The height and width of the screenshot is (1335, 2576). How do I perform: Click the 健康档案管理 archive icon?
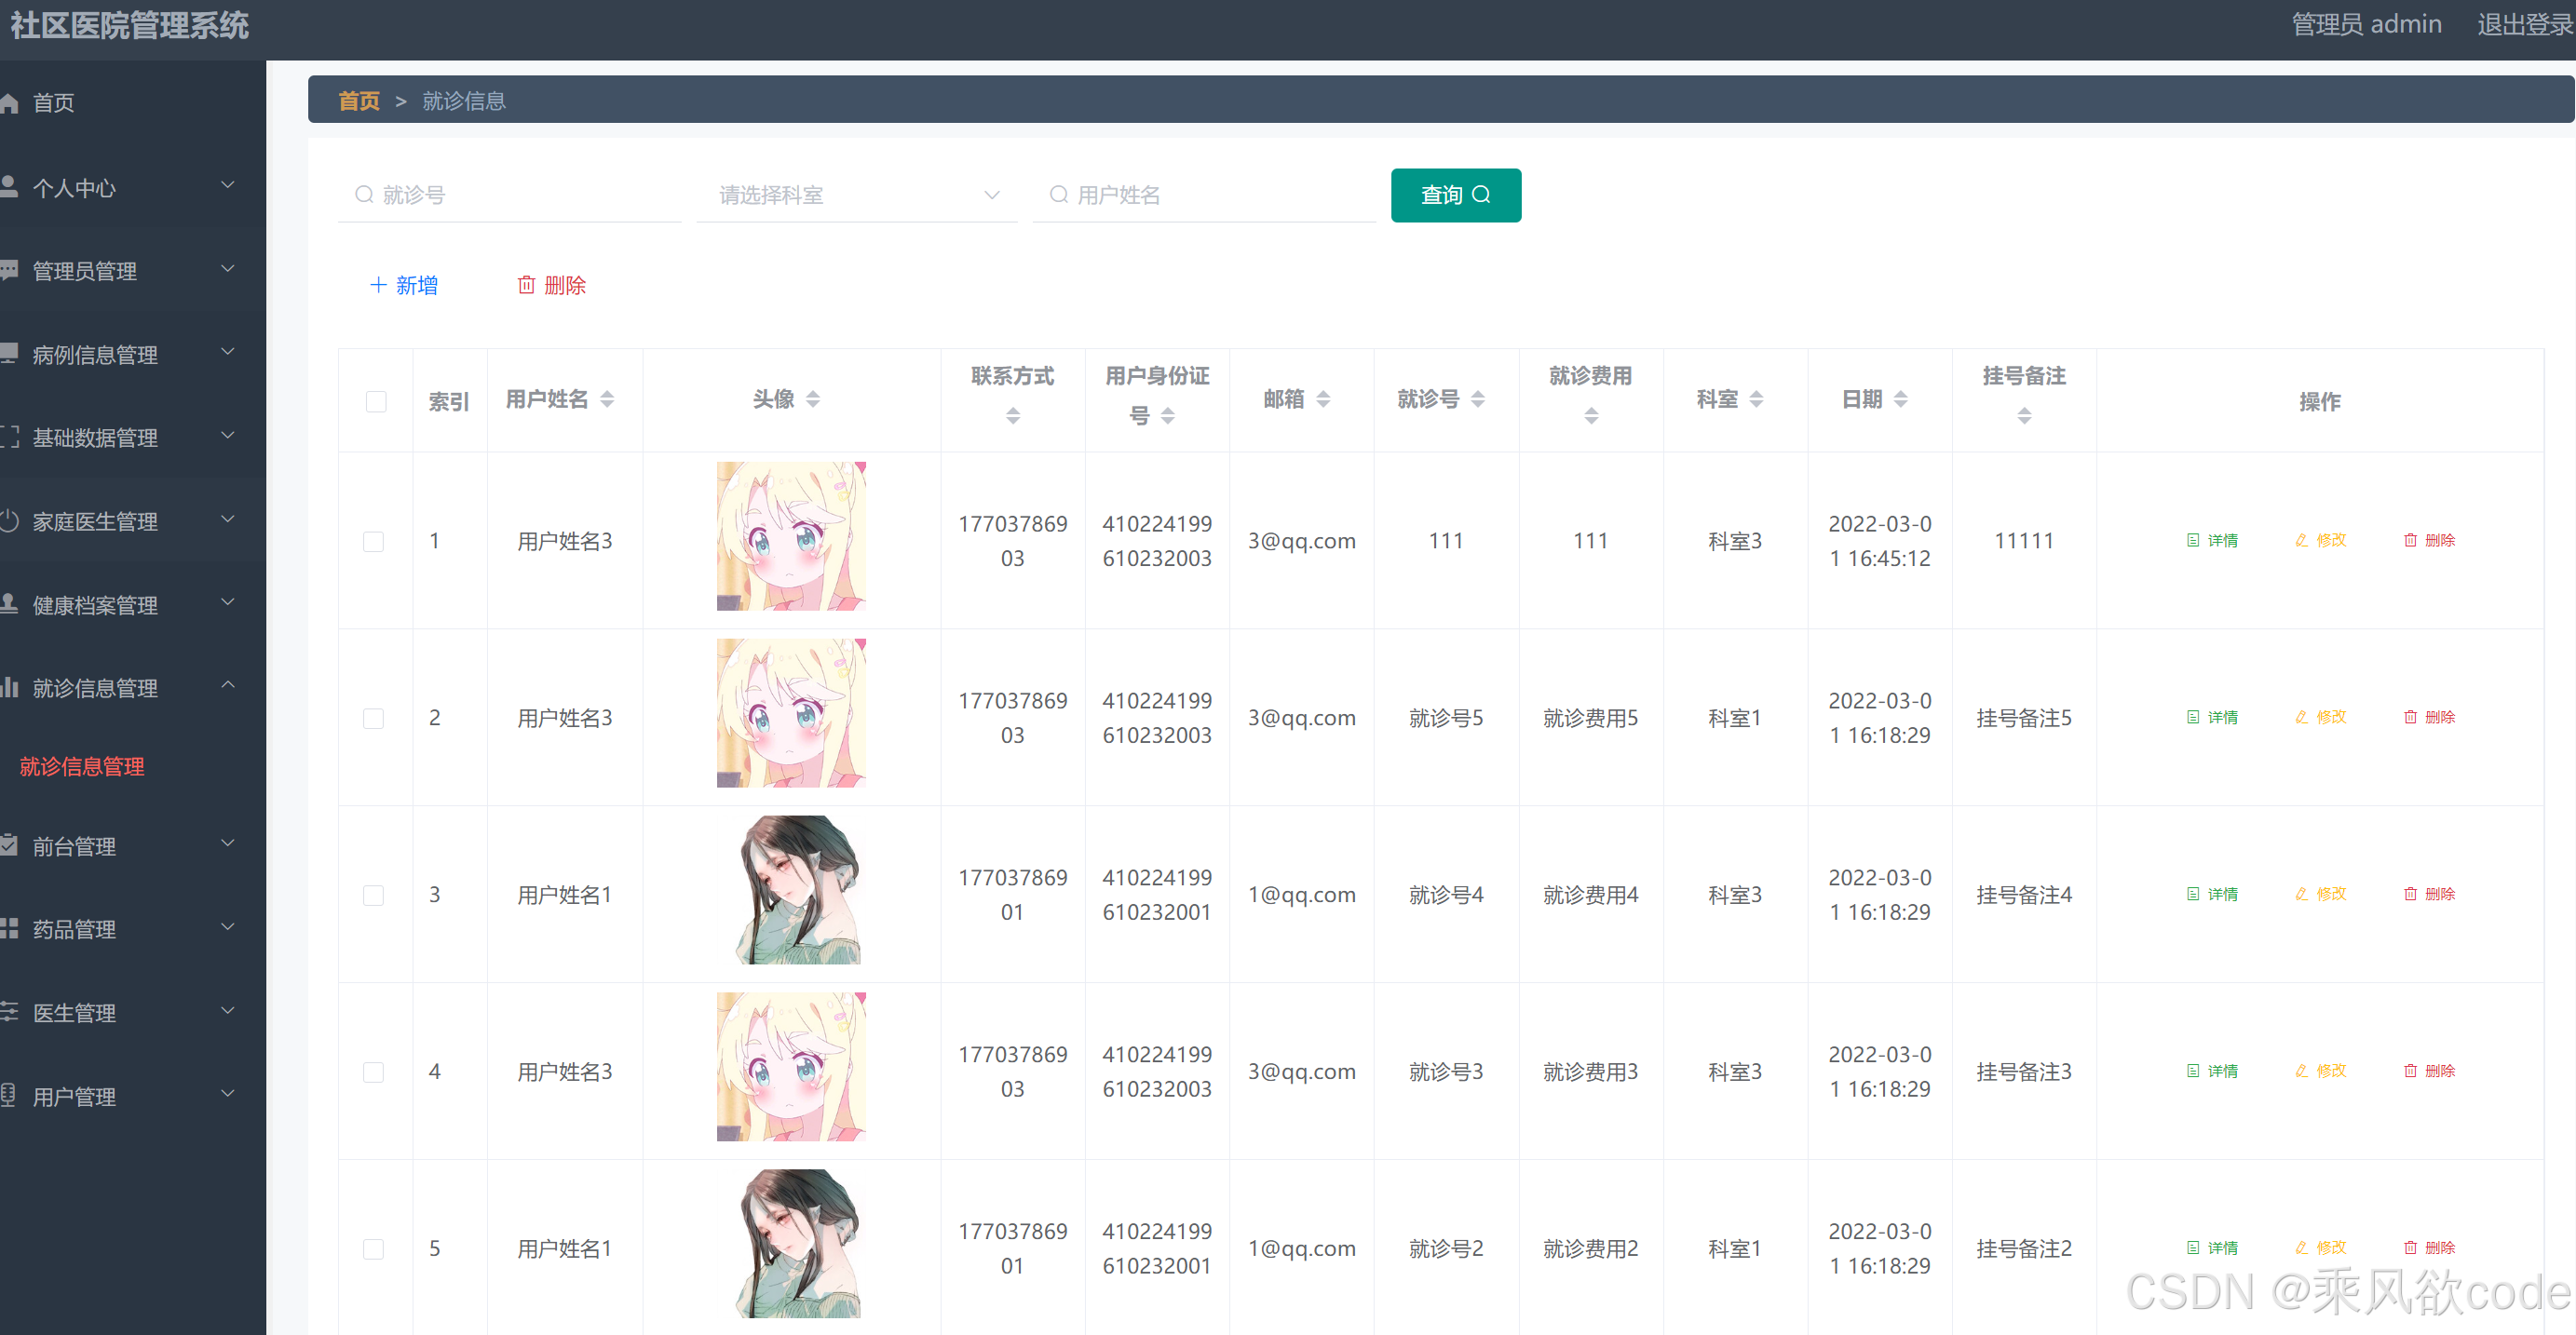pos(10,603)
